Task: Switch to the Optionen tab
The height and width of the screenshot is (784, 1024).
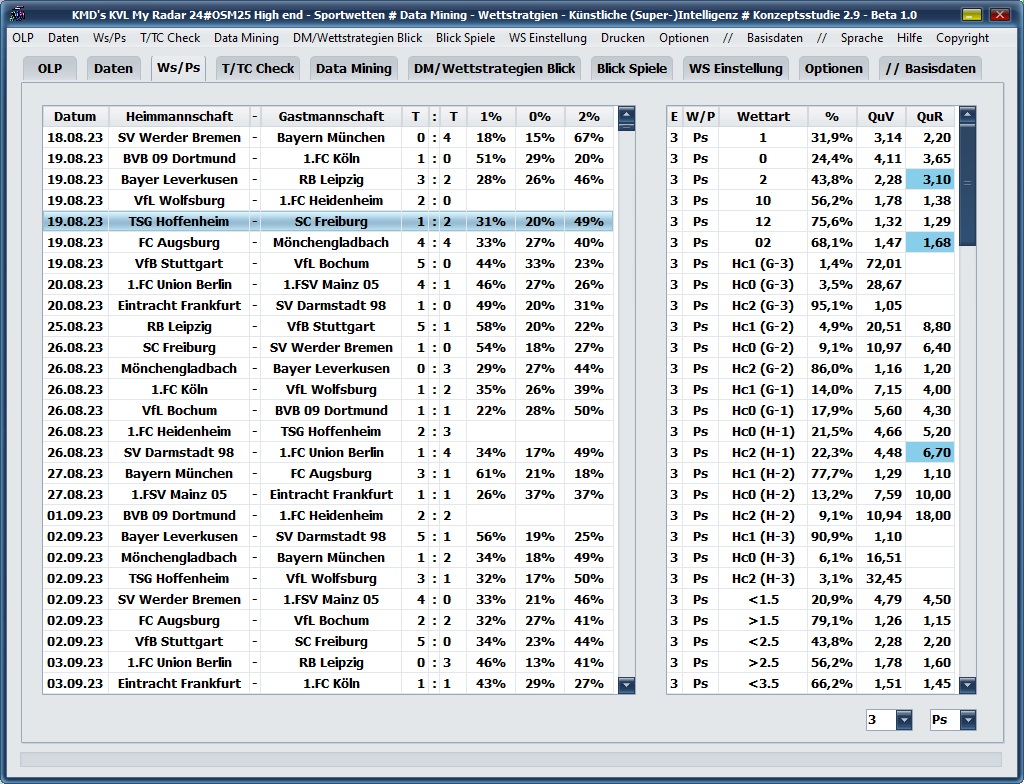Action: [x=833, y=69]
